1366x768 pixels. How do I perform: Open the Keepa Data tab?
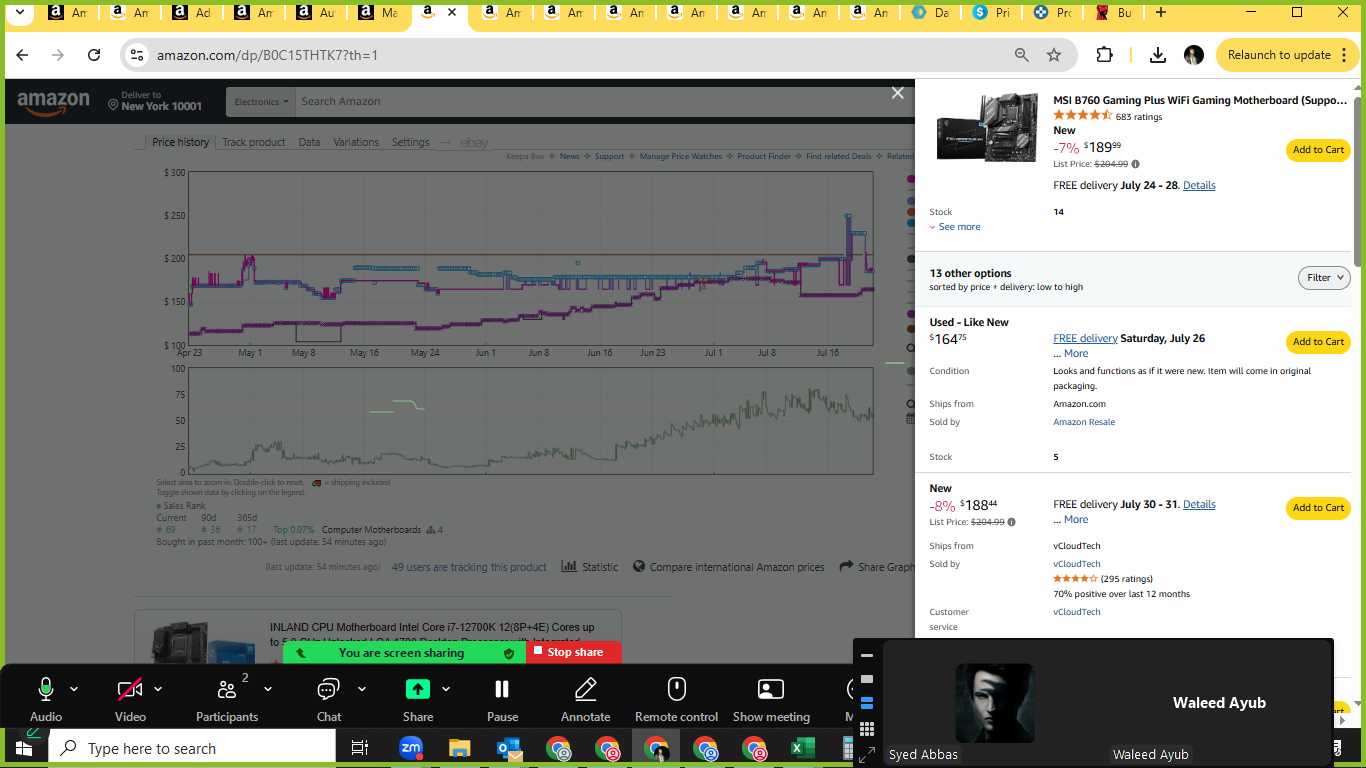[x=309, y=142]
